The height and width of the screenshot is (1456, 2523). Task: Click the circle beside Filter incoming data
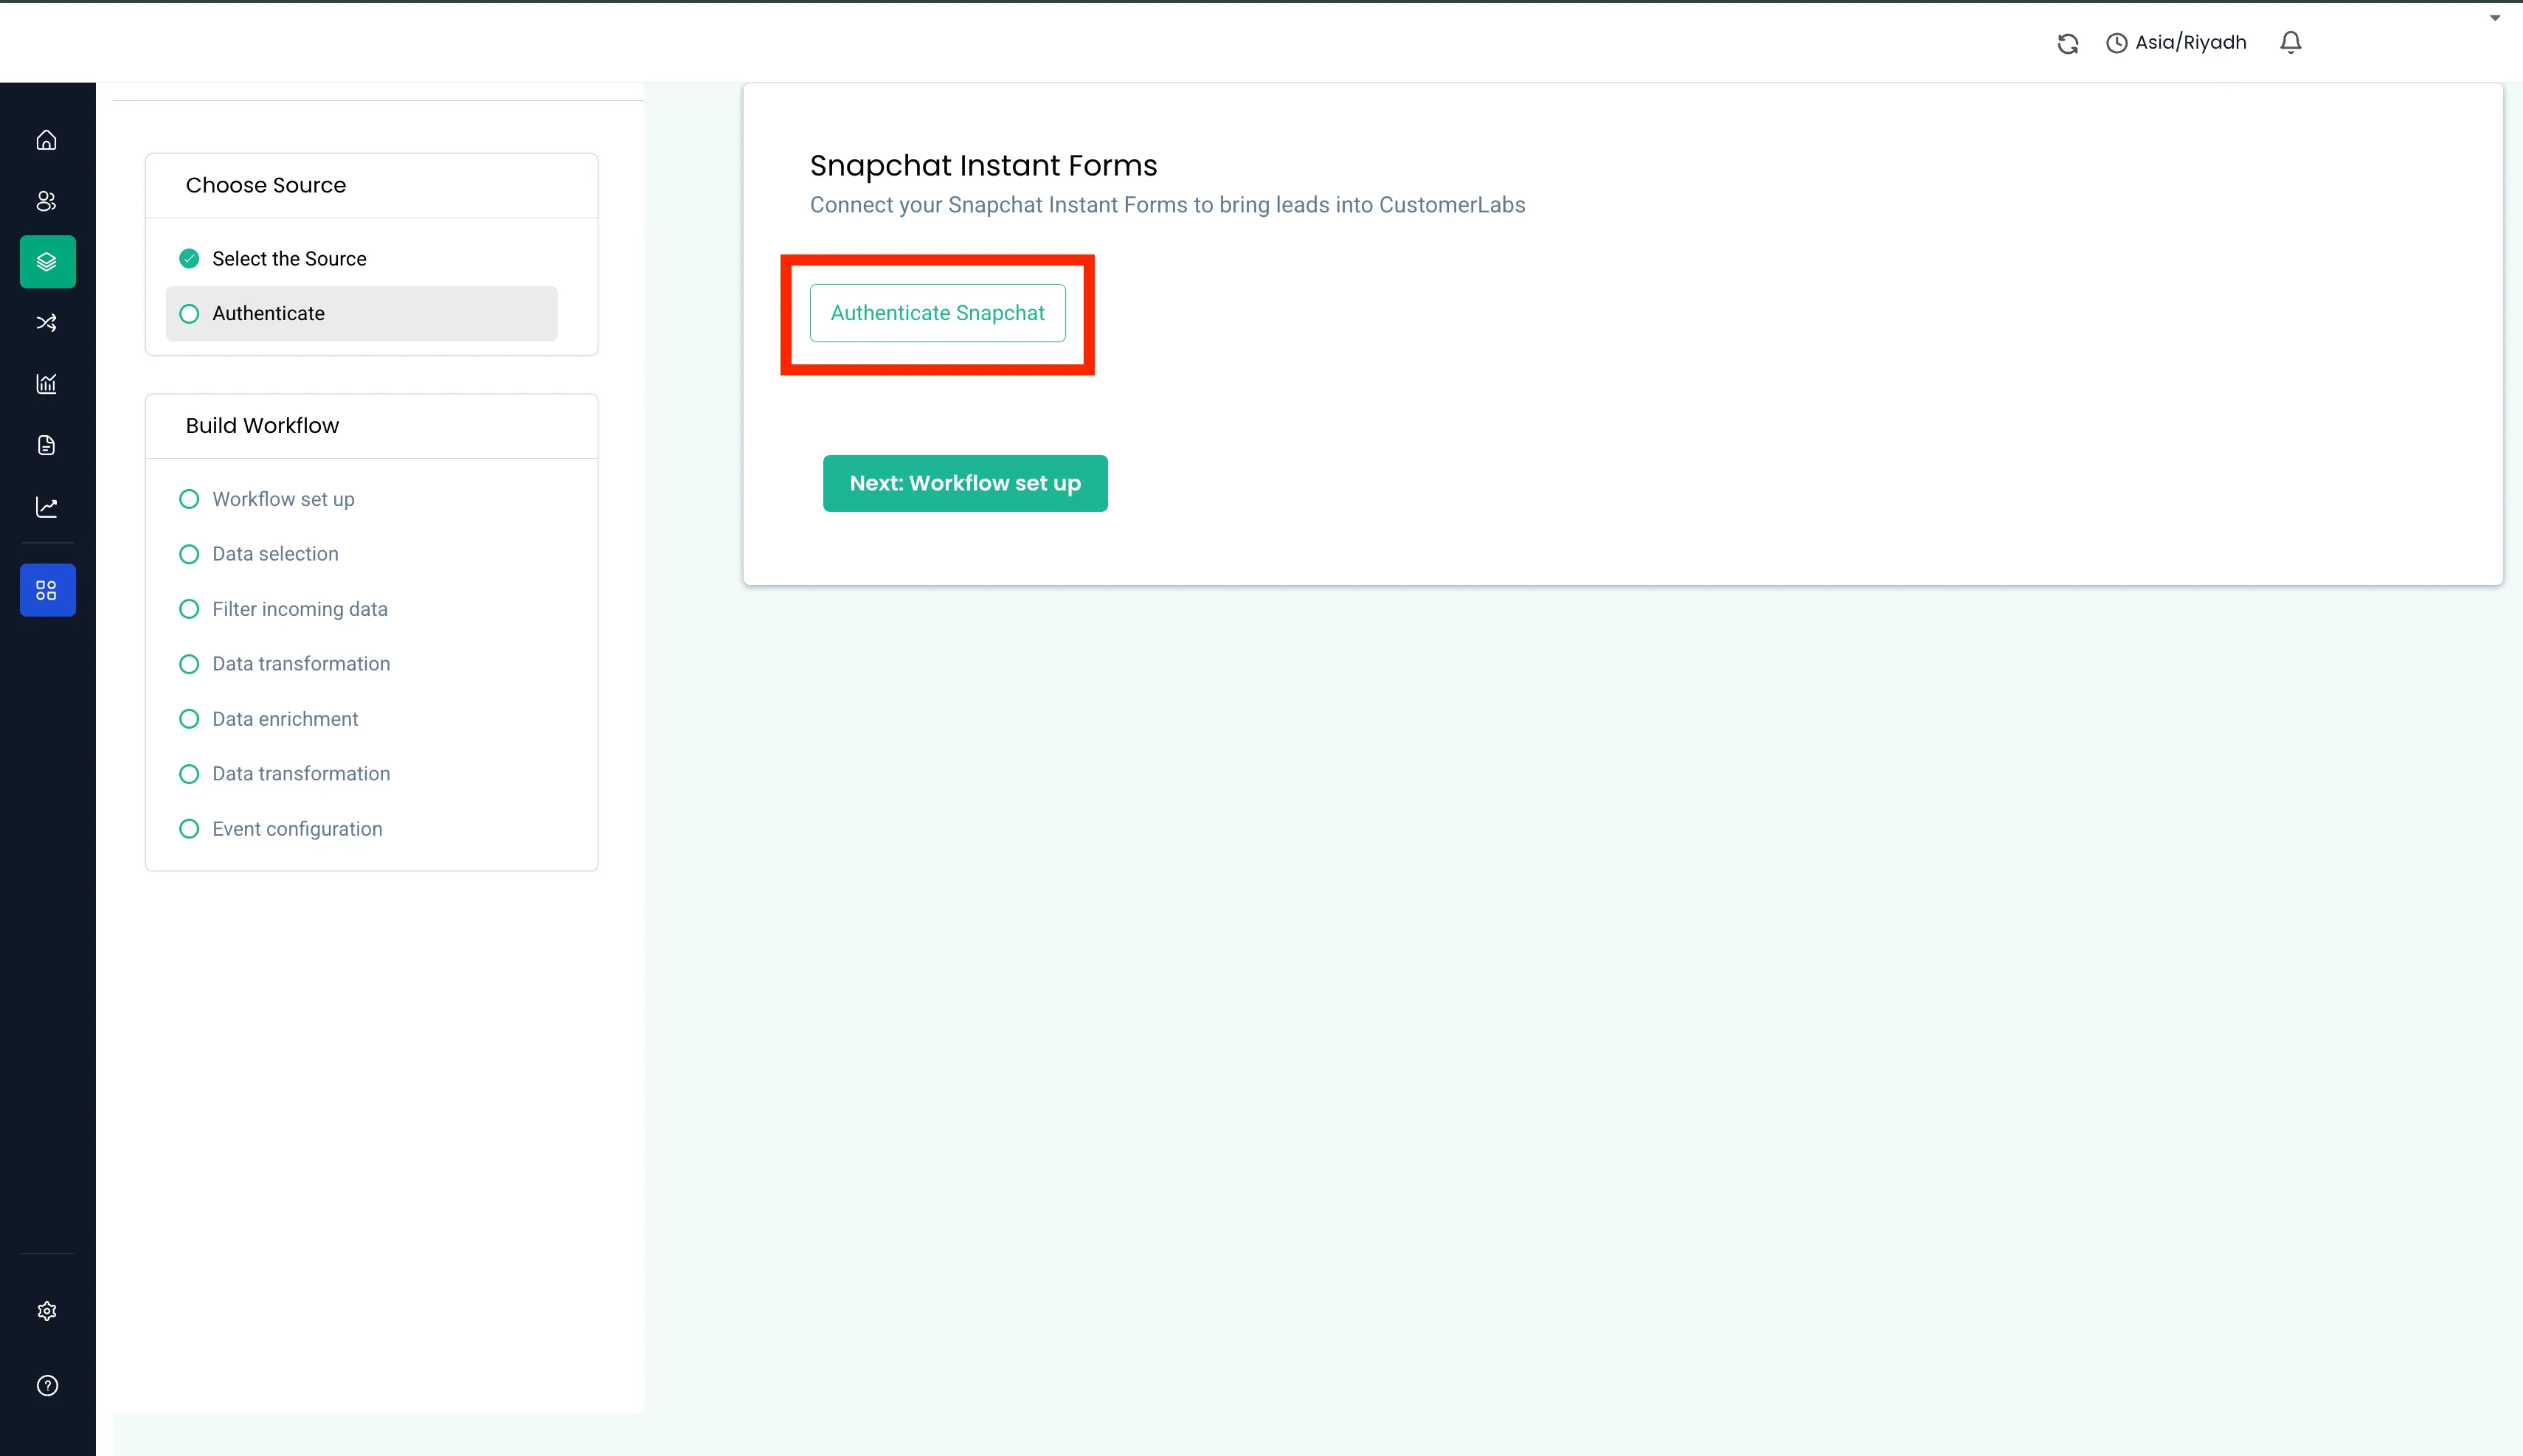(189, 609)
